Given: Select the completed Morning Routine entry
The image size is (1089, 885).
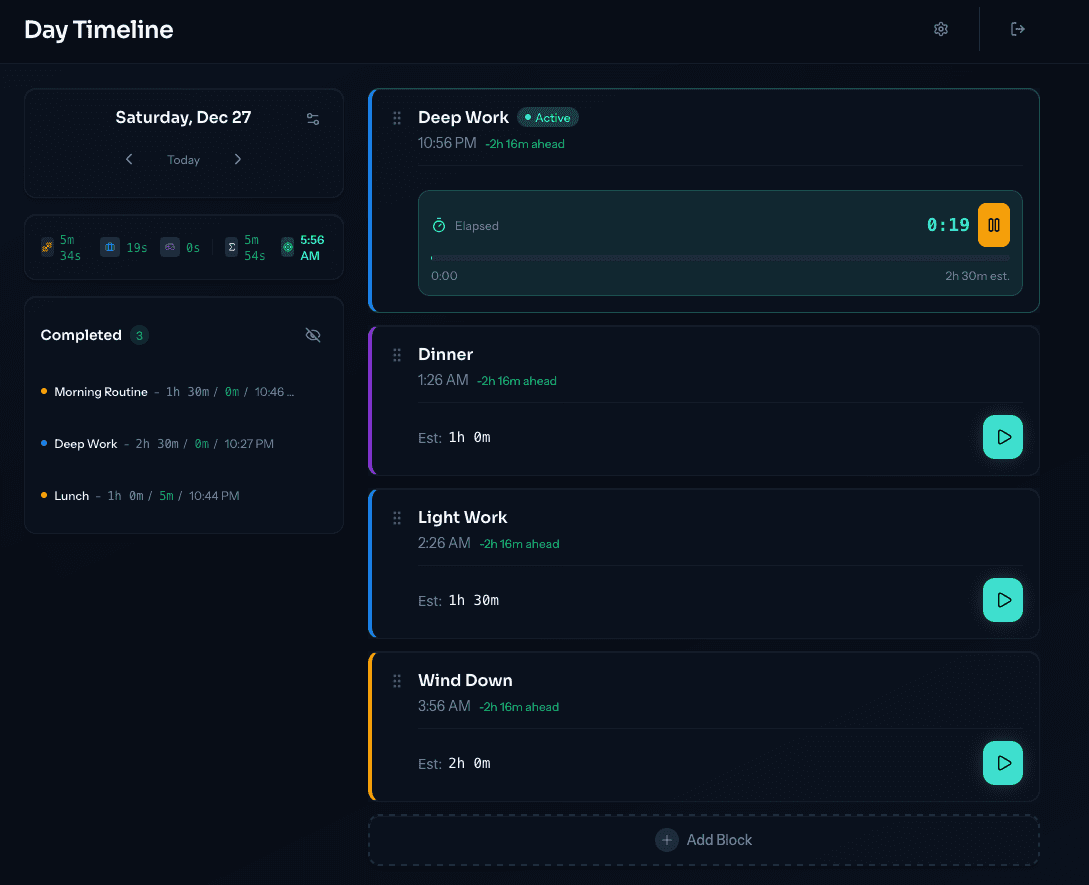Looking at the screenshot, I should [101, 392].
